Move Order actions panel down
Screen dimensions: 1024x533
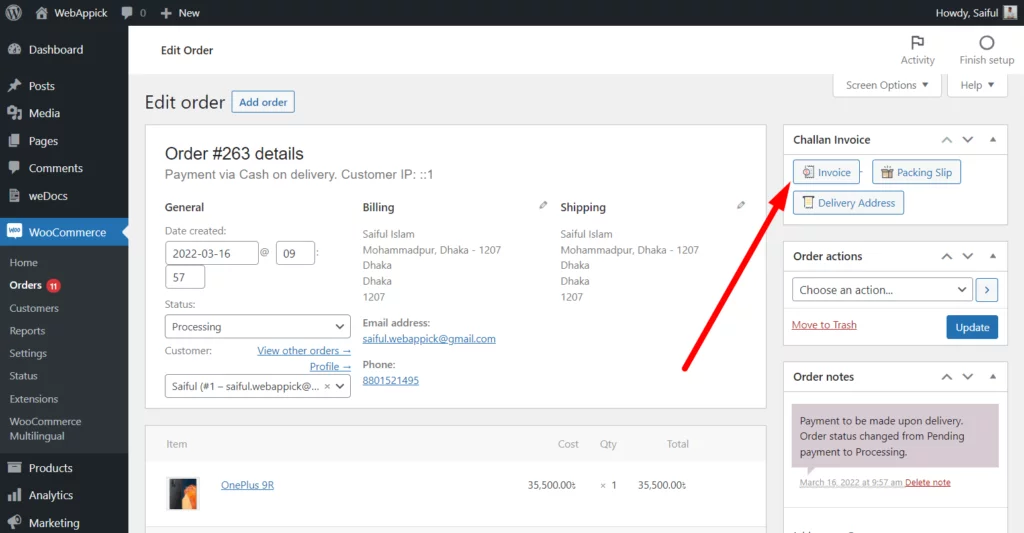pos(968,256)
